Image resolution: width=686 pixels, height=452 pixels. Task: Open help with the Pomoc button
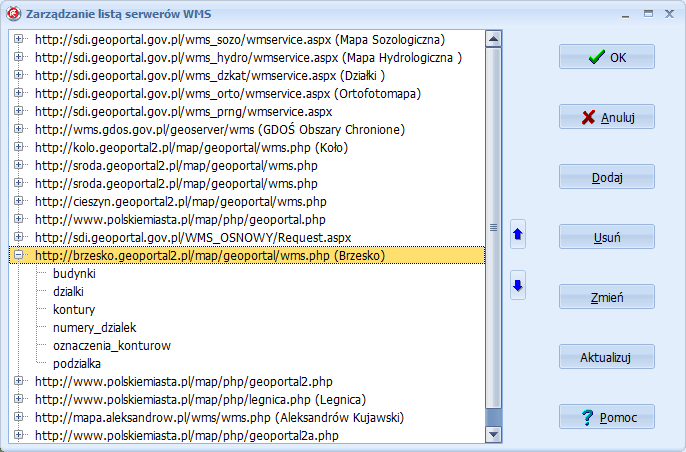(607, 417)
